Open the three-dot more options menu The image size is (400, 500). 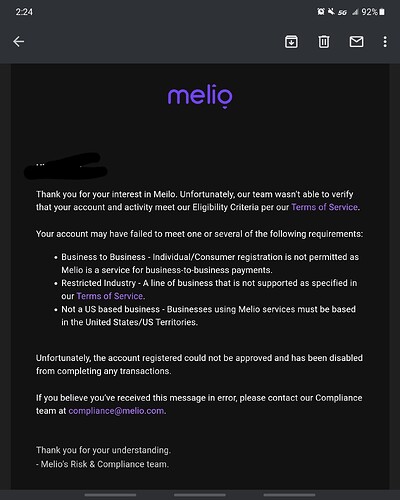[385, 42]
